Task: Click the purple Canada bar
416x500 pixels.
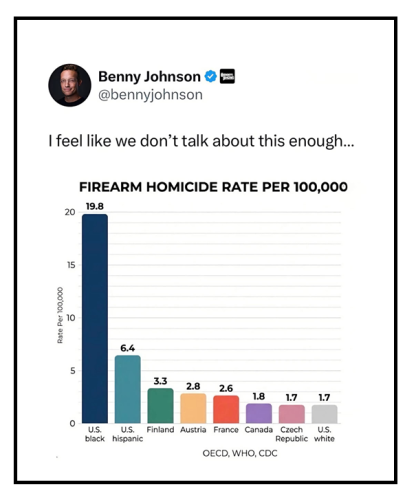Action: coord(259,413)
